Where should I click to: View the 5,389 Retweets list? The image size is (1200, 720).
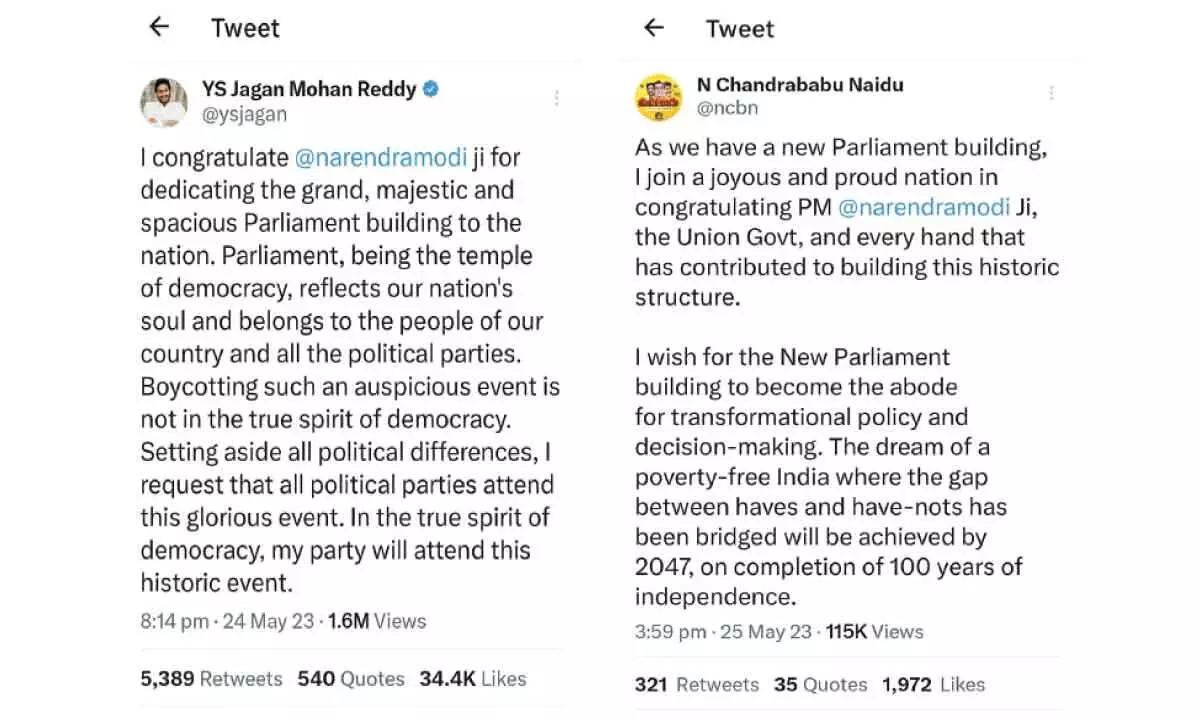(x=212, y=679)
